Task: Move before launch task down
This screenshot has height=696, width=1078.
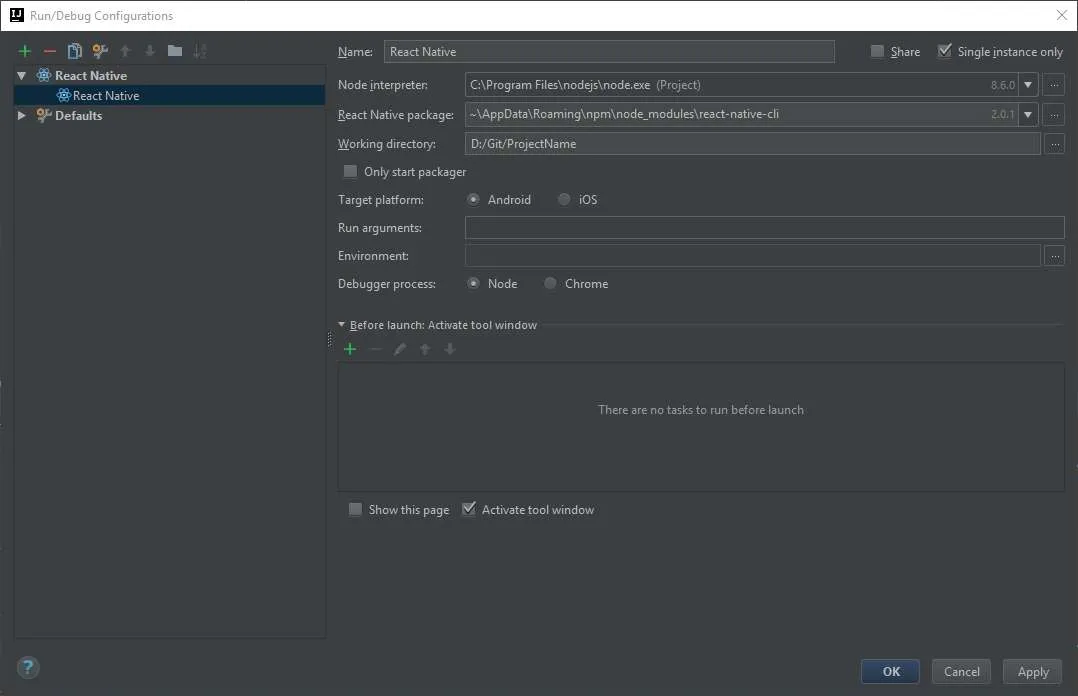Action: (450, 349)
